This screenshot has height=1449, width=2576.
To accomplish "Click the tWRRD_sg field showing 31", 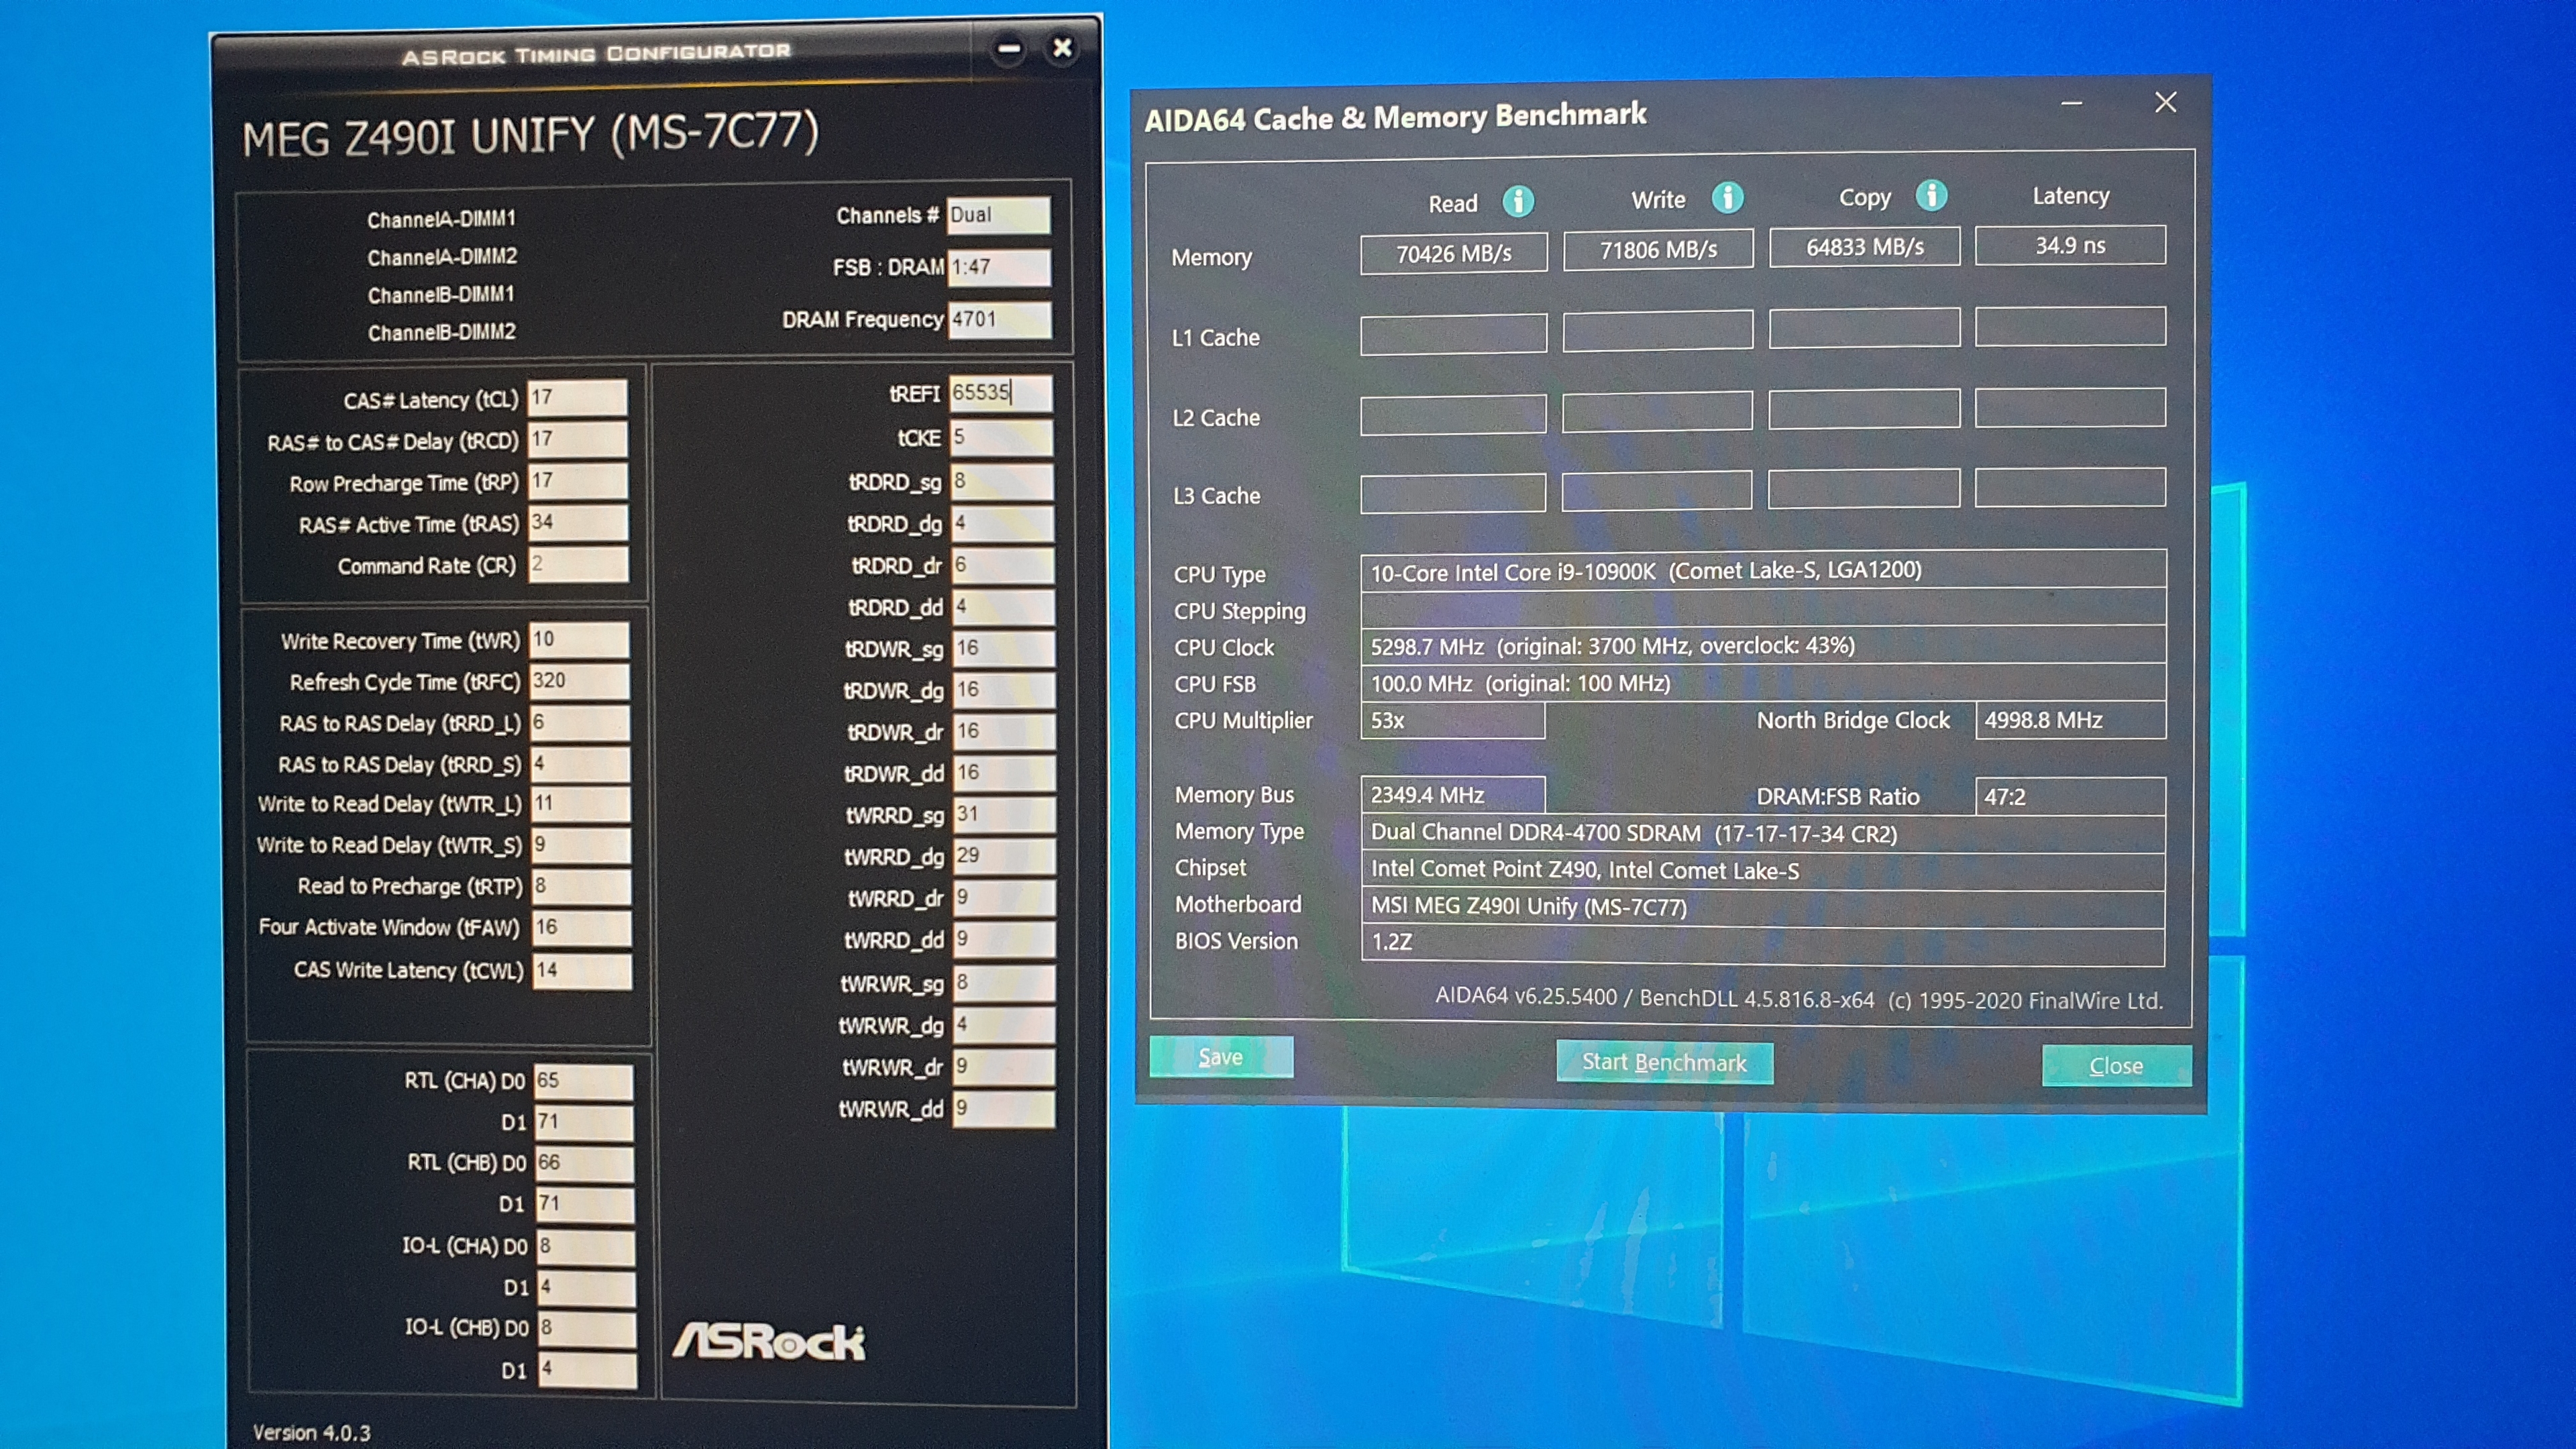I will click(x=1002, y=814).
